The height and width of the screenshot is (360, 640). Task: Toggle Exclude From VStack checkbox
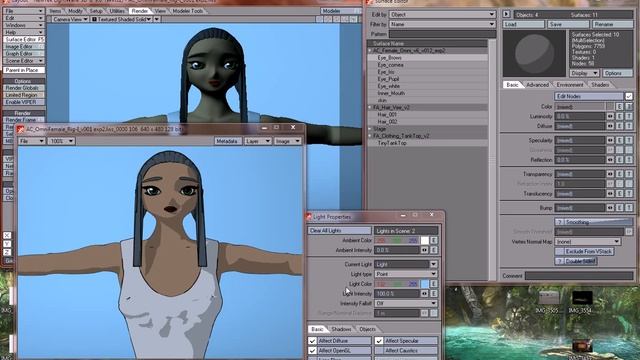point(559,251)
